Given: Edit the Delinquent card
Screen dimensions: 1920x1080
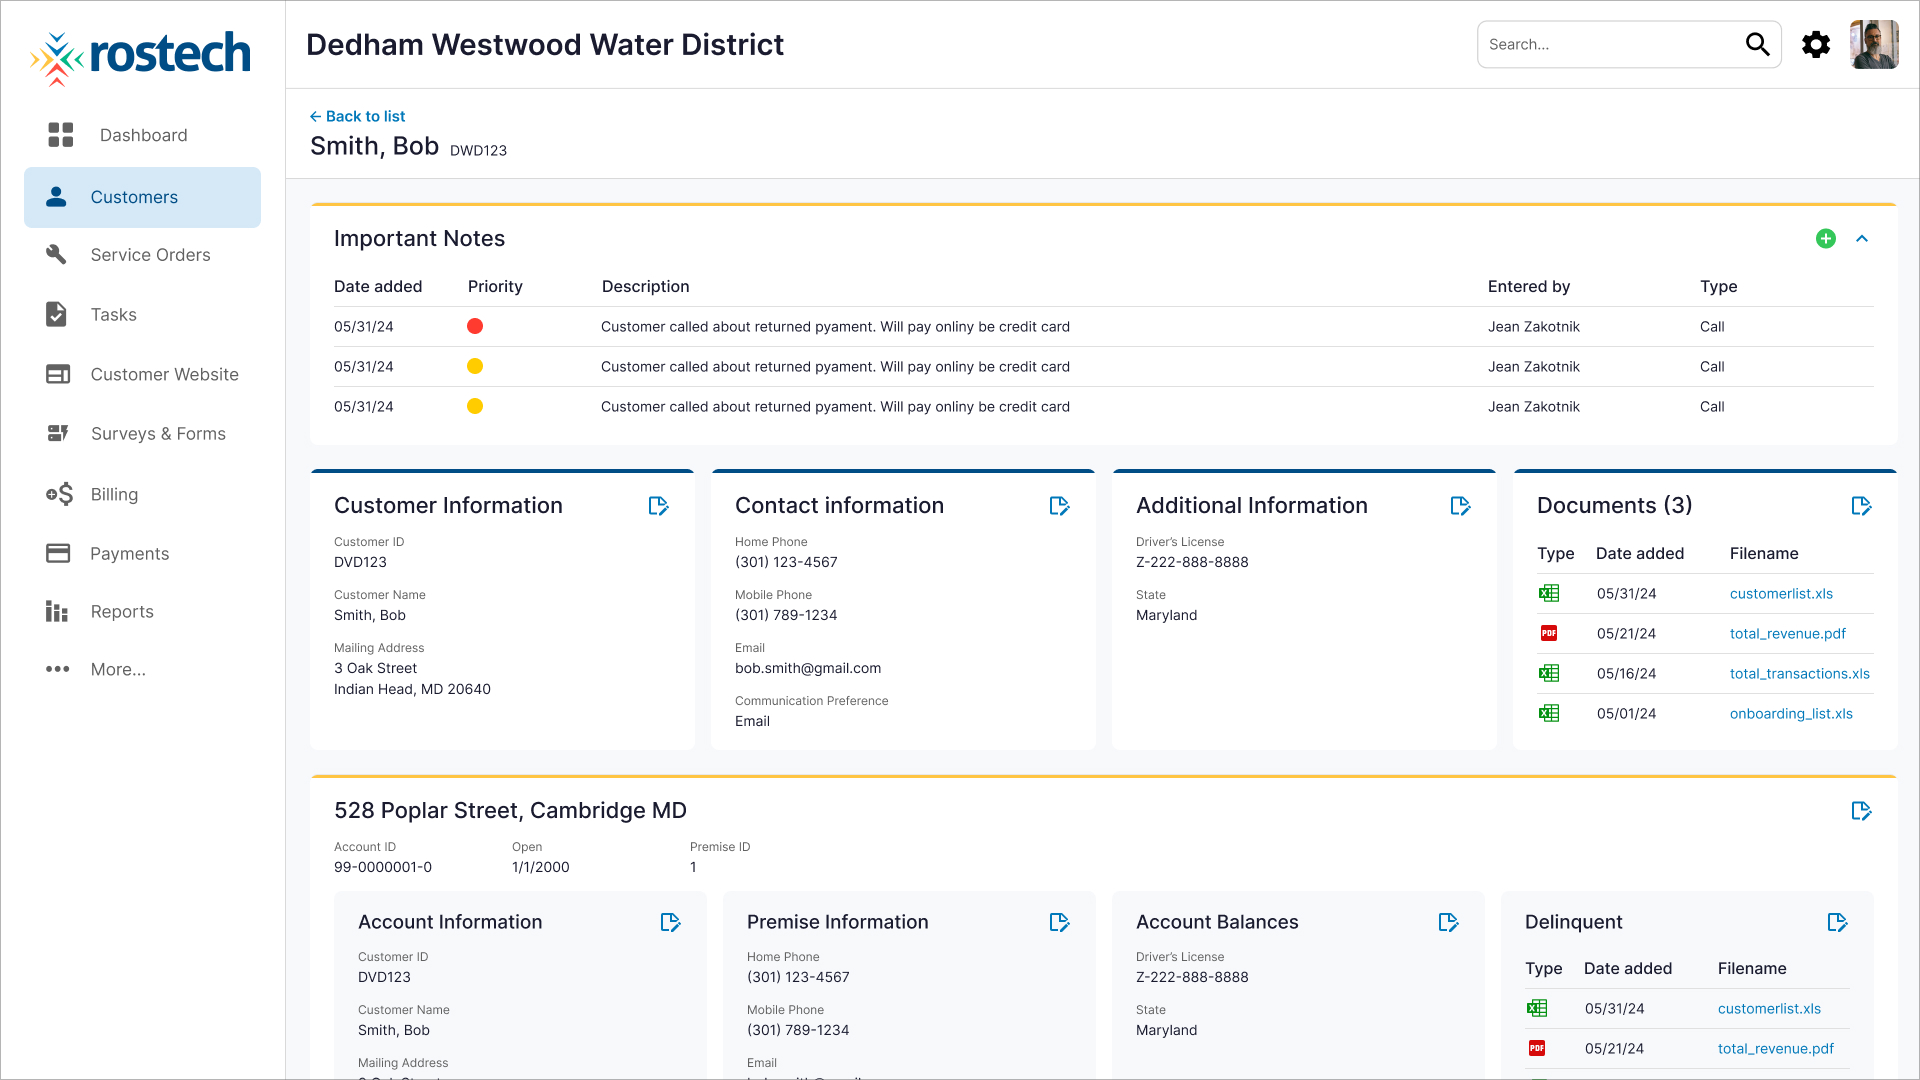Looking at the screenshot, I should pyautogui.click(x=1837, y=922).
